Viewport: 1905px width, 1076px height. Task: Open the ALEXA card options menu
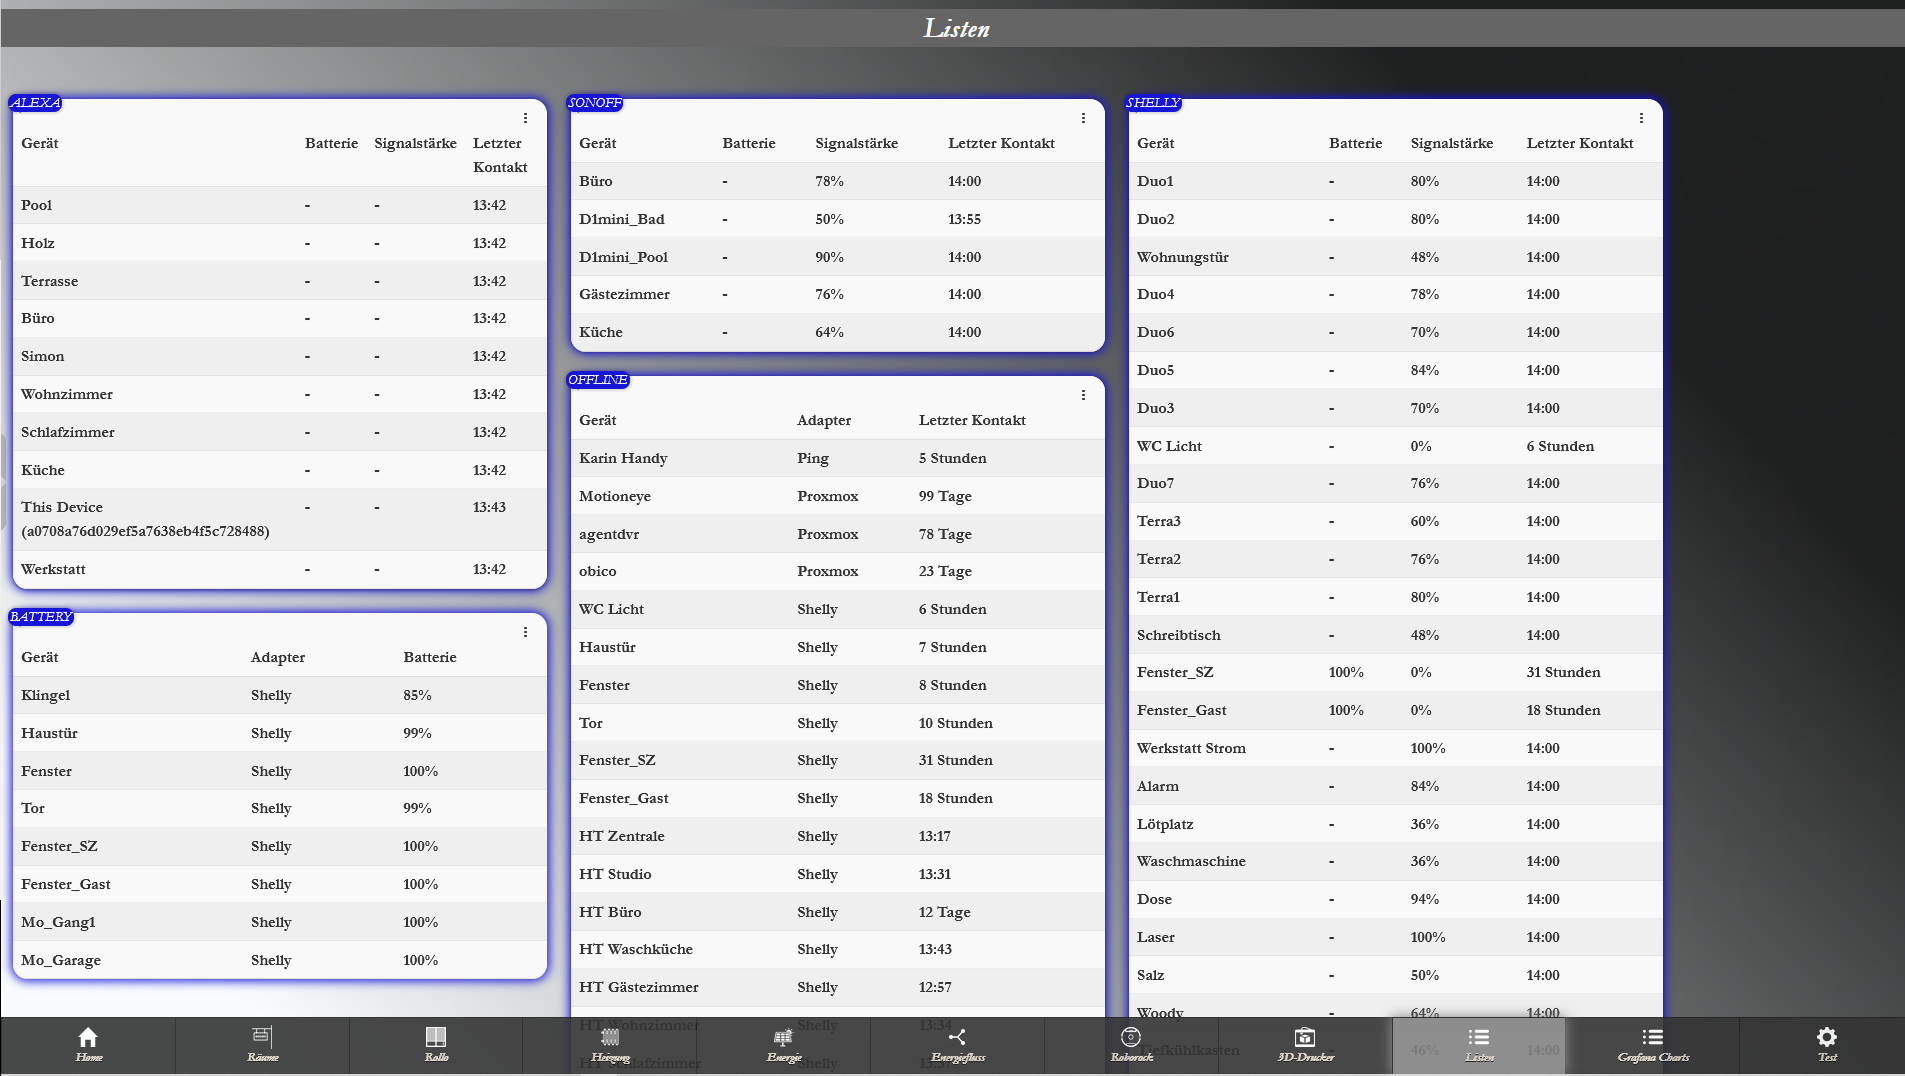(525, 118)
